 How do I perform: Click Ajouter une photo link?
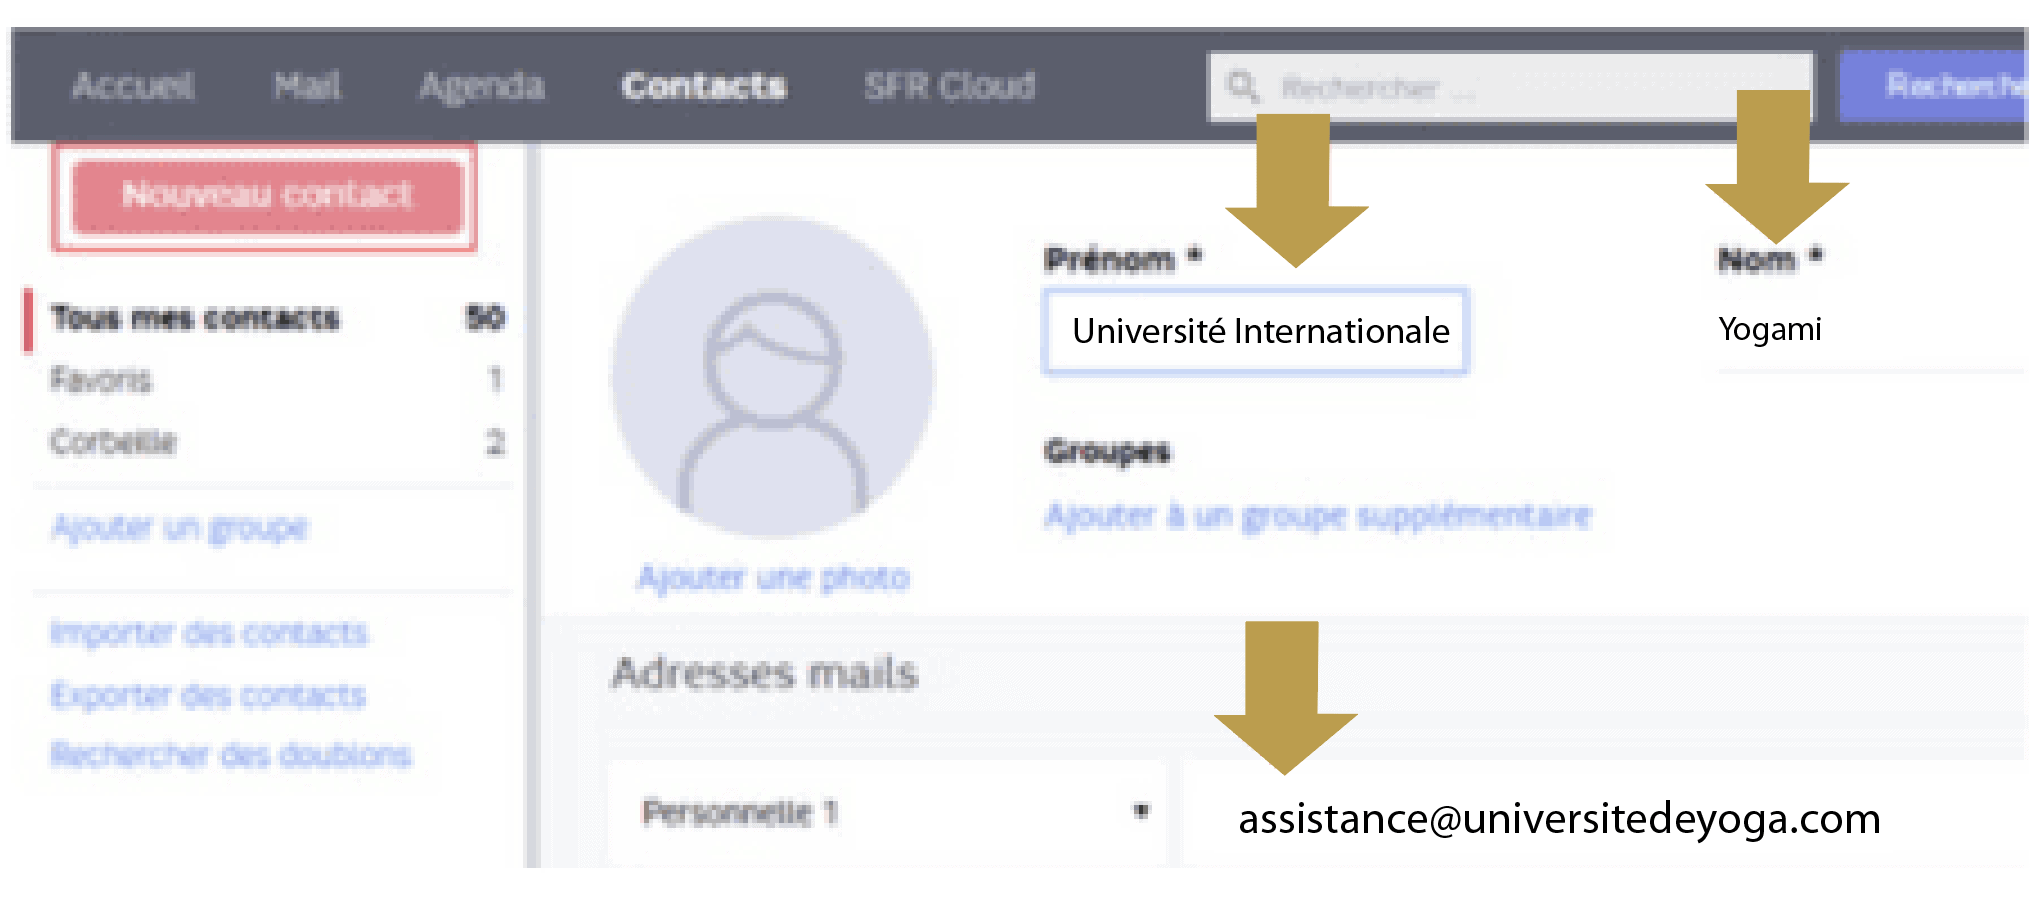coord(773,577)
